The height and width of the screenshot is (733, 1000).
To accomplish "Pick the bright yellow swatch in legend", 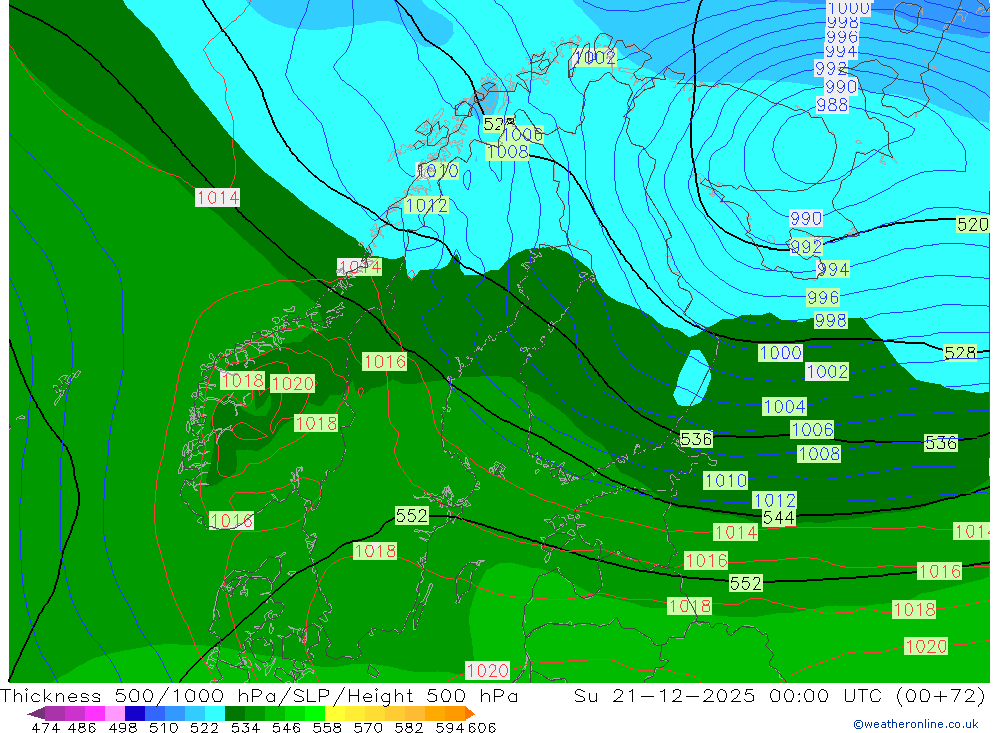I will (x=335, y=713).
